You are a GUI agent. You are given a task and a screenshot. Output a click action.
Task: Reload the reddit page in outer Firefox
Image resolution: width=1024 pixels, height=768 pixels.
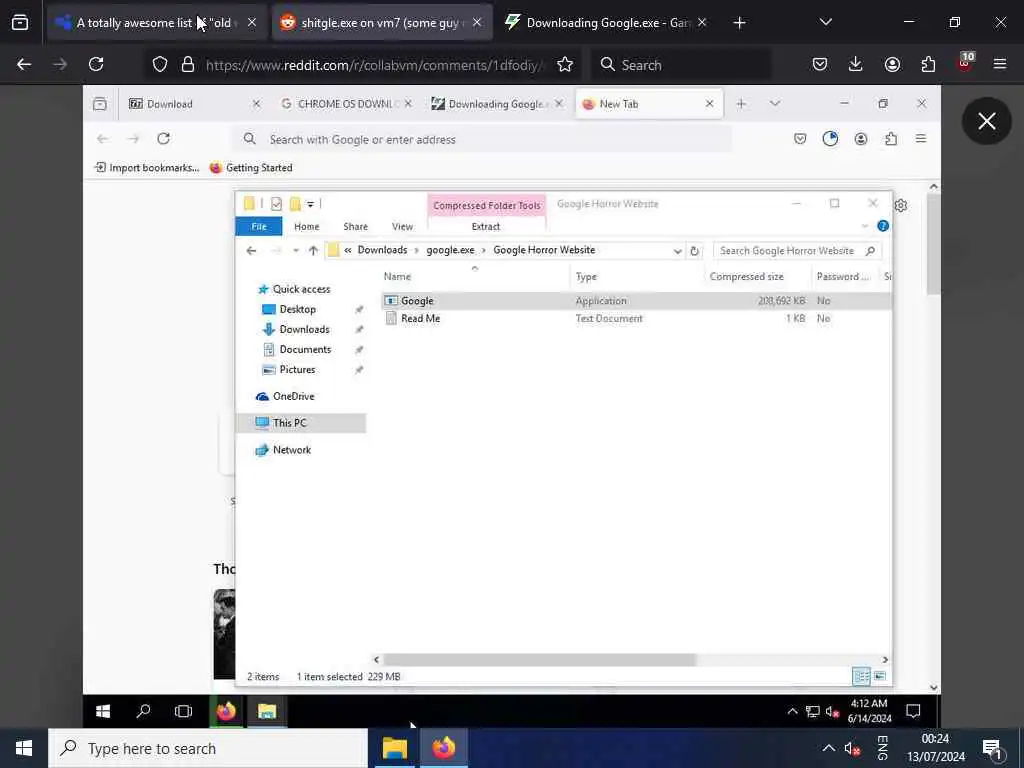(x=96, y=64)
